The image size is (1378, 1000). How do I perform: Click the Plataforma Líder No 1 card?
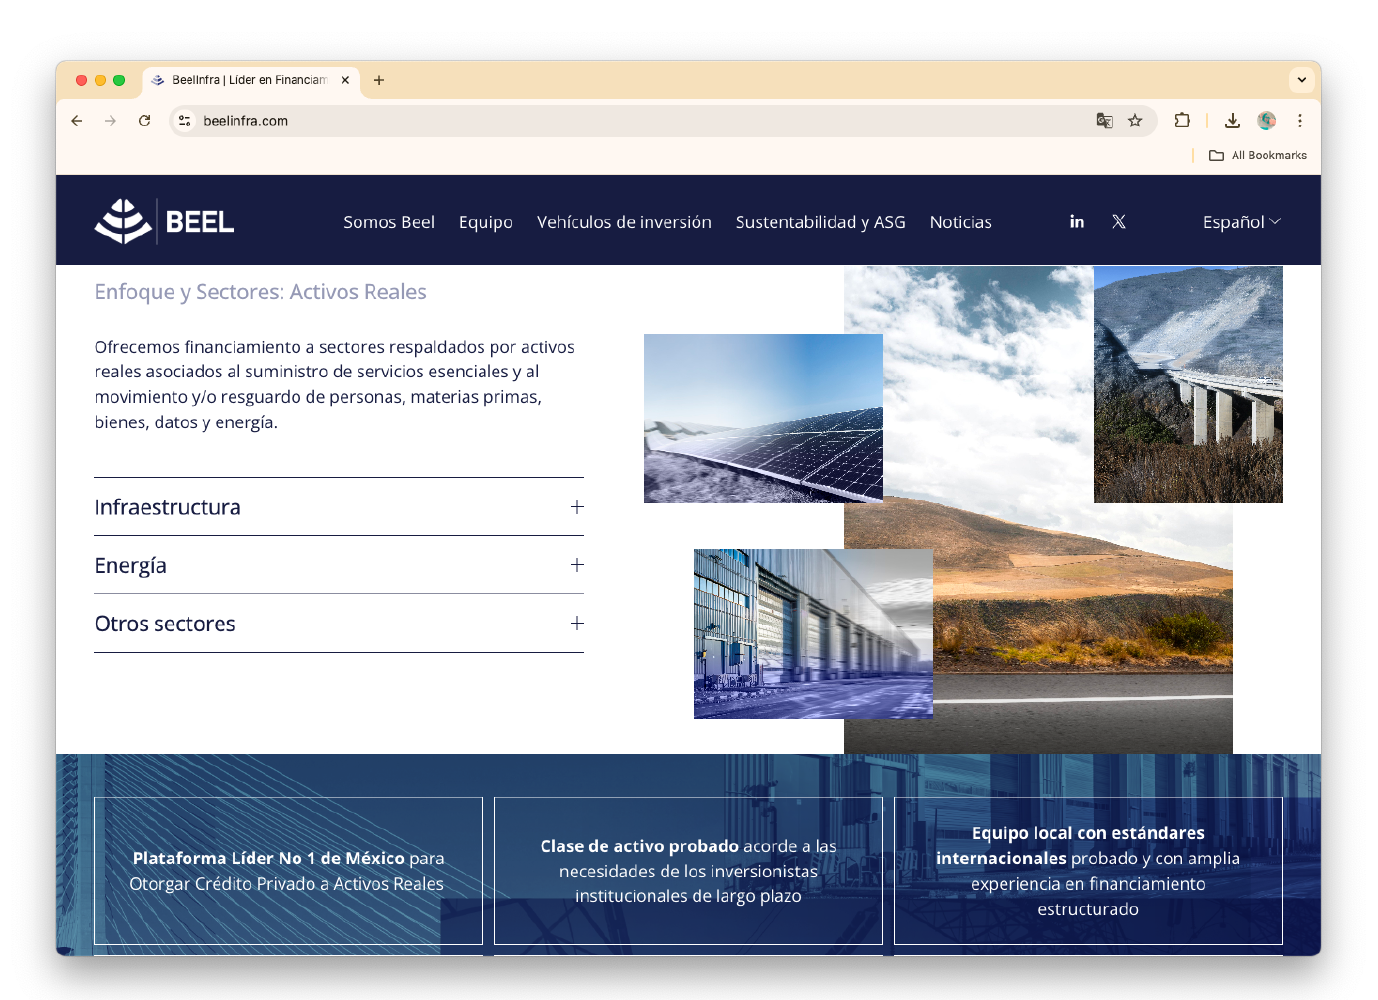coord(288,871)
